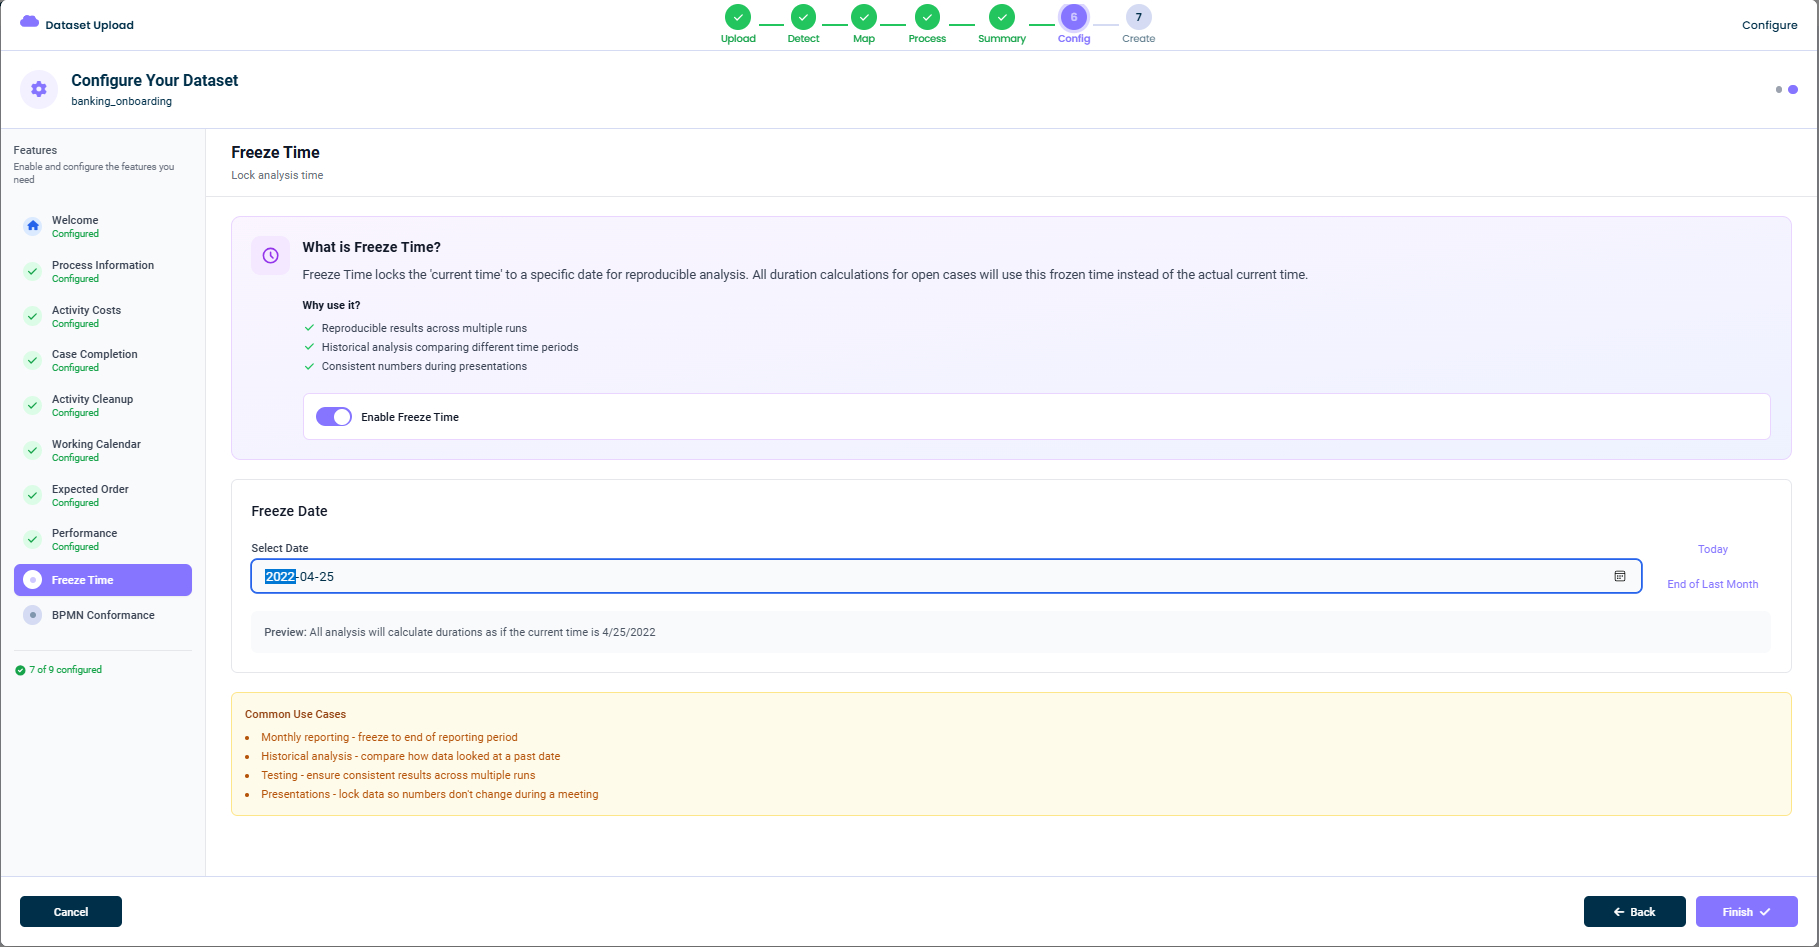1819x947 pixels.
Task: Click the Testing use case line
Action: (x=398, y=775)
